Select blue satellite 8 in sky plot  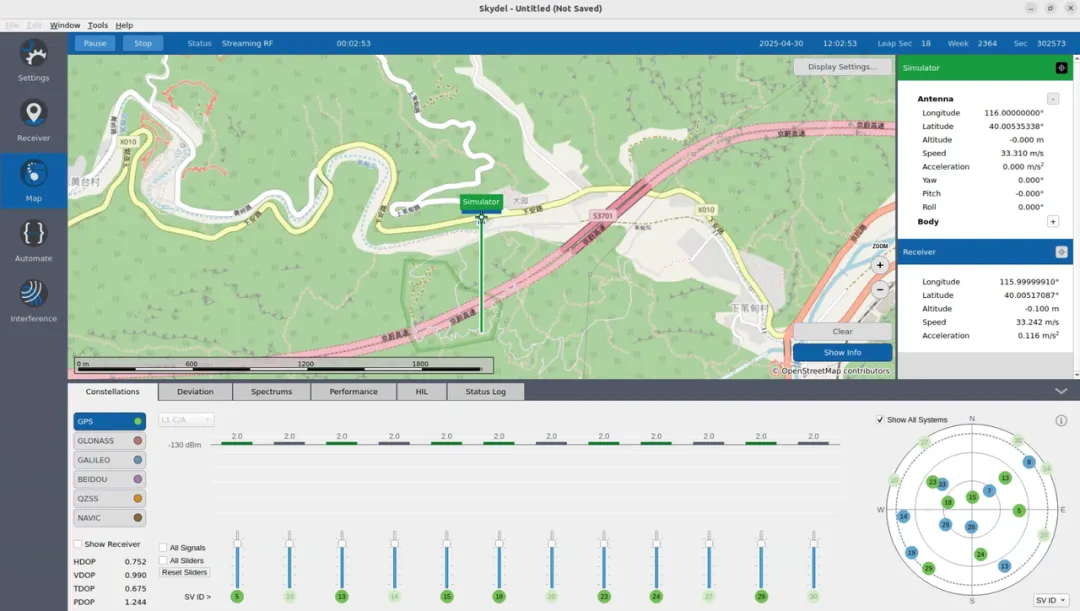tap(1029, 462)
